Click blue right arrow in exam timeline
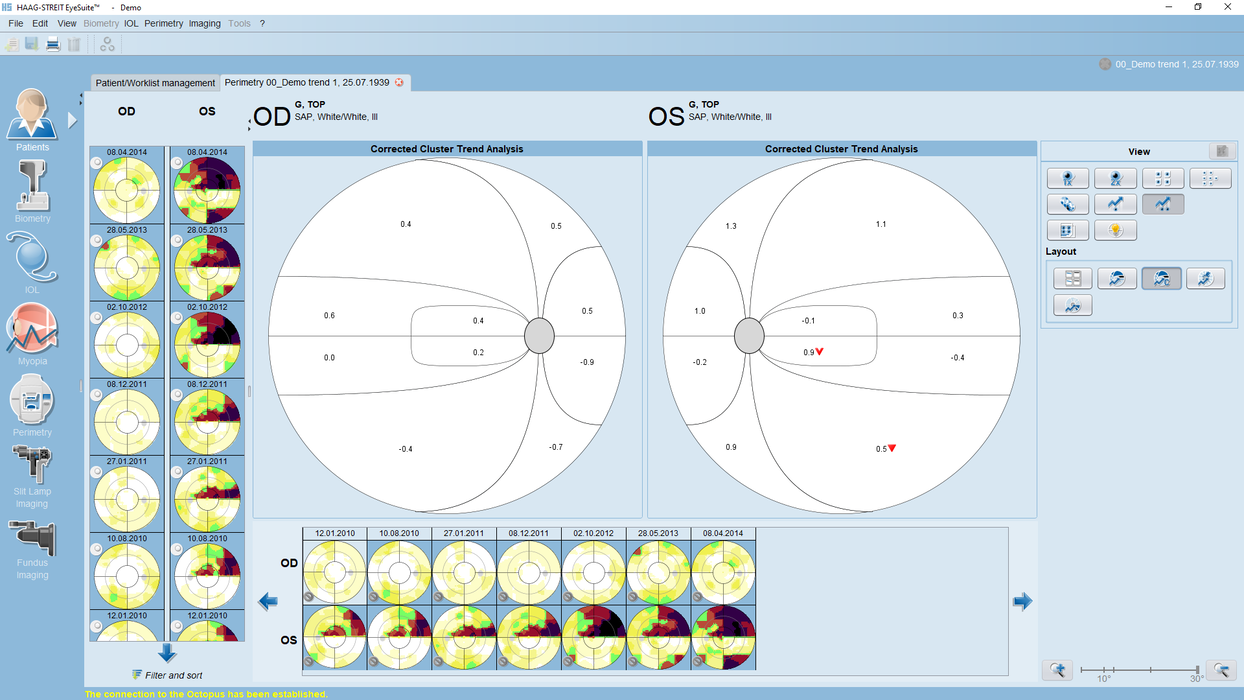Screen dimensions: 1244x700 1022,601
